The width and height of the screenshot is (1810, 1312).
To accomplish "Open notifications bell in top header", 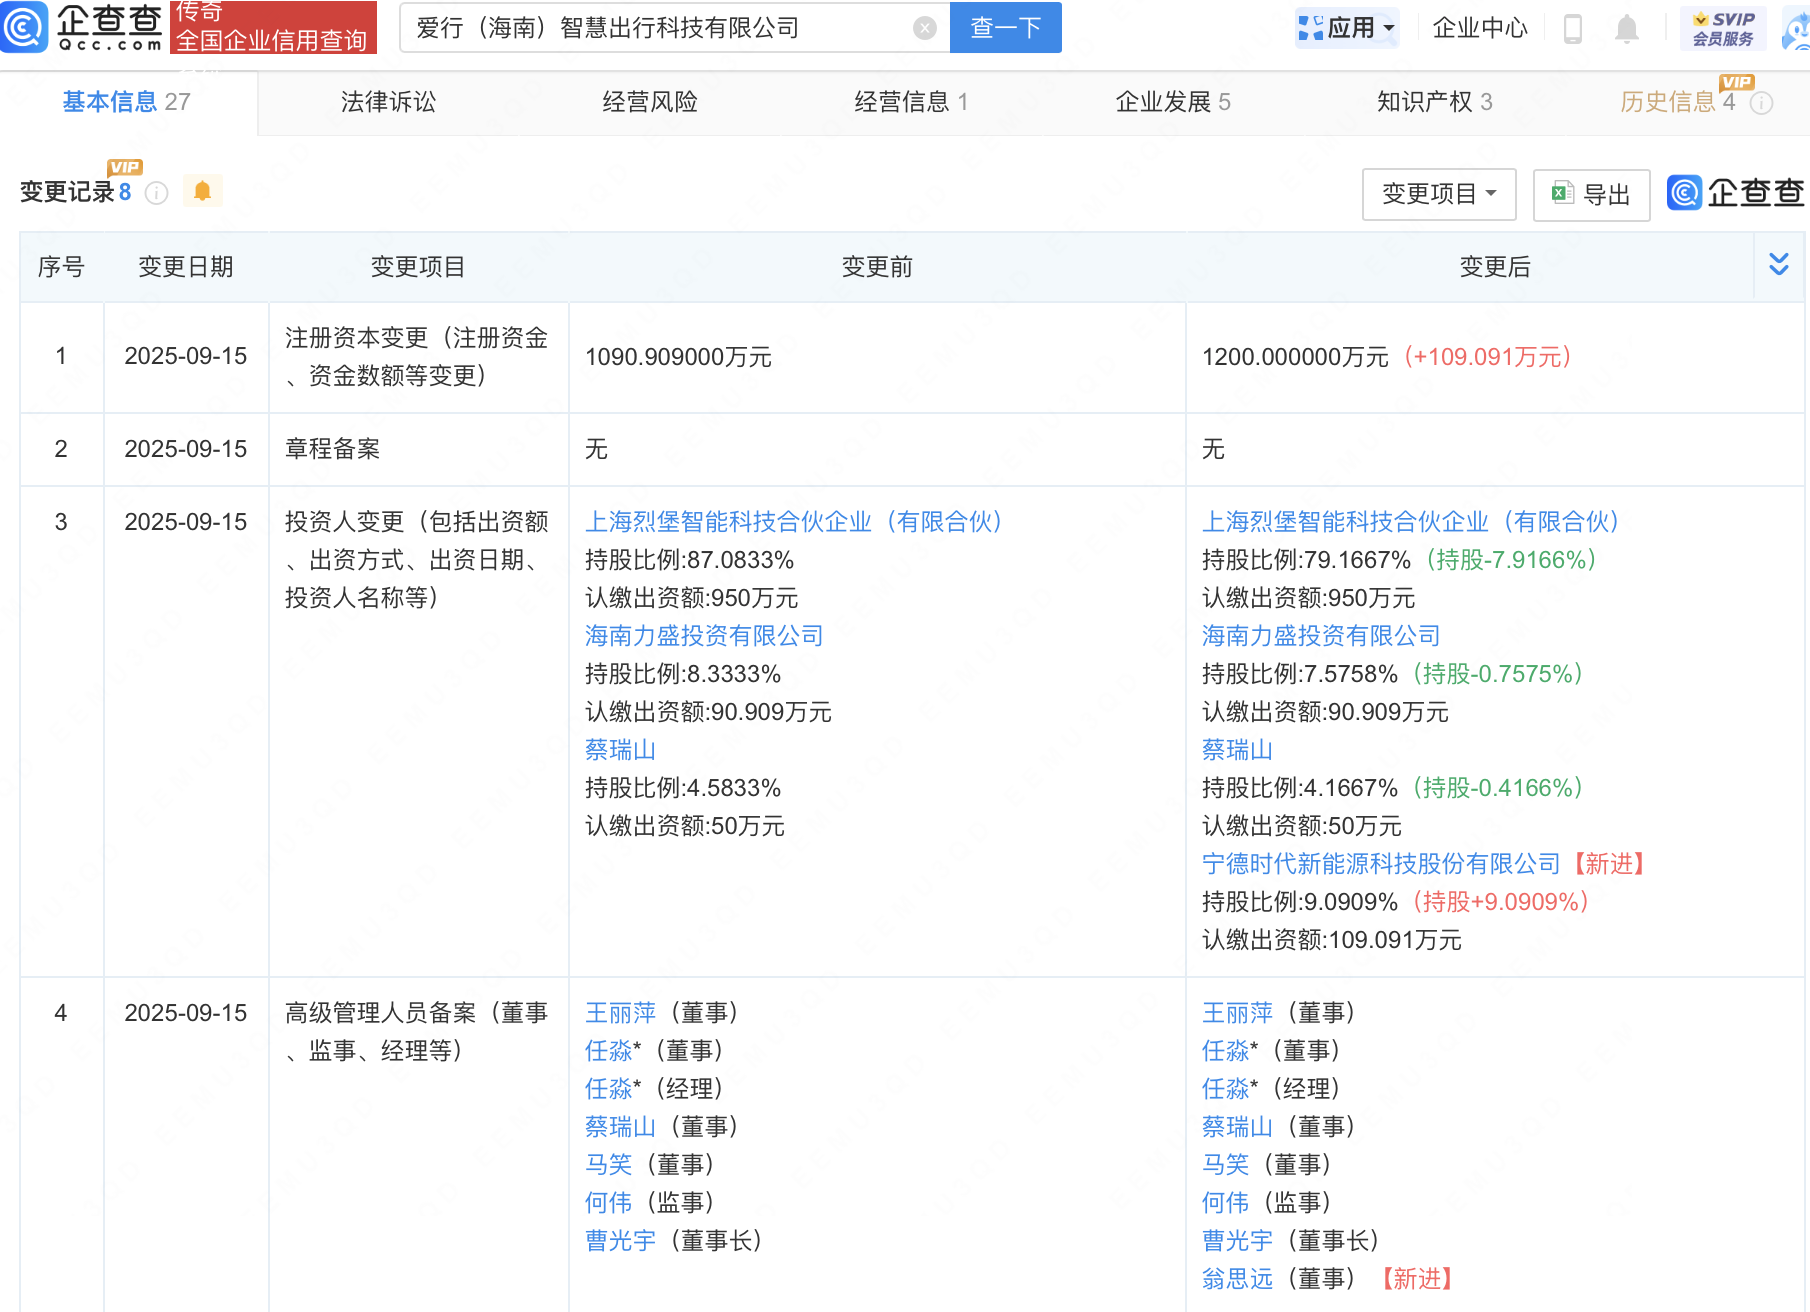I will tap(1627, 29).
